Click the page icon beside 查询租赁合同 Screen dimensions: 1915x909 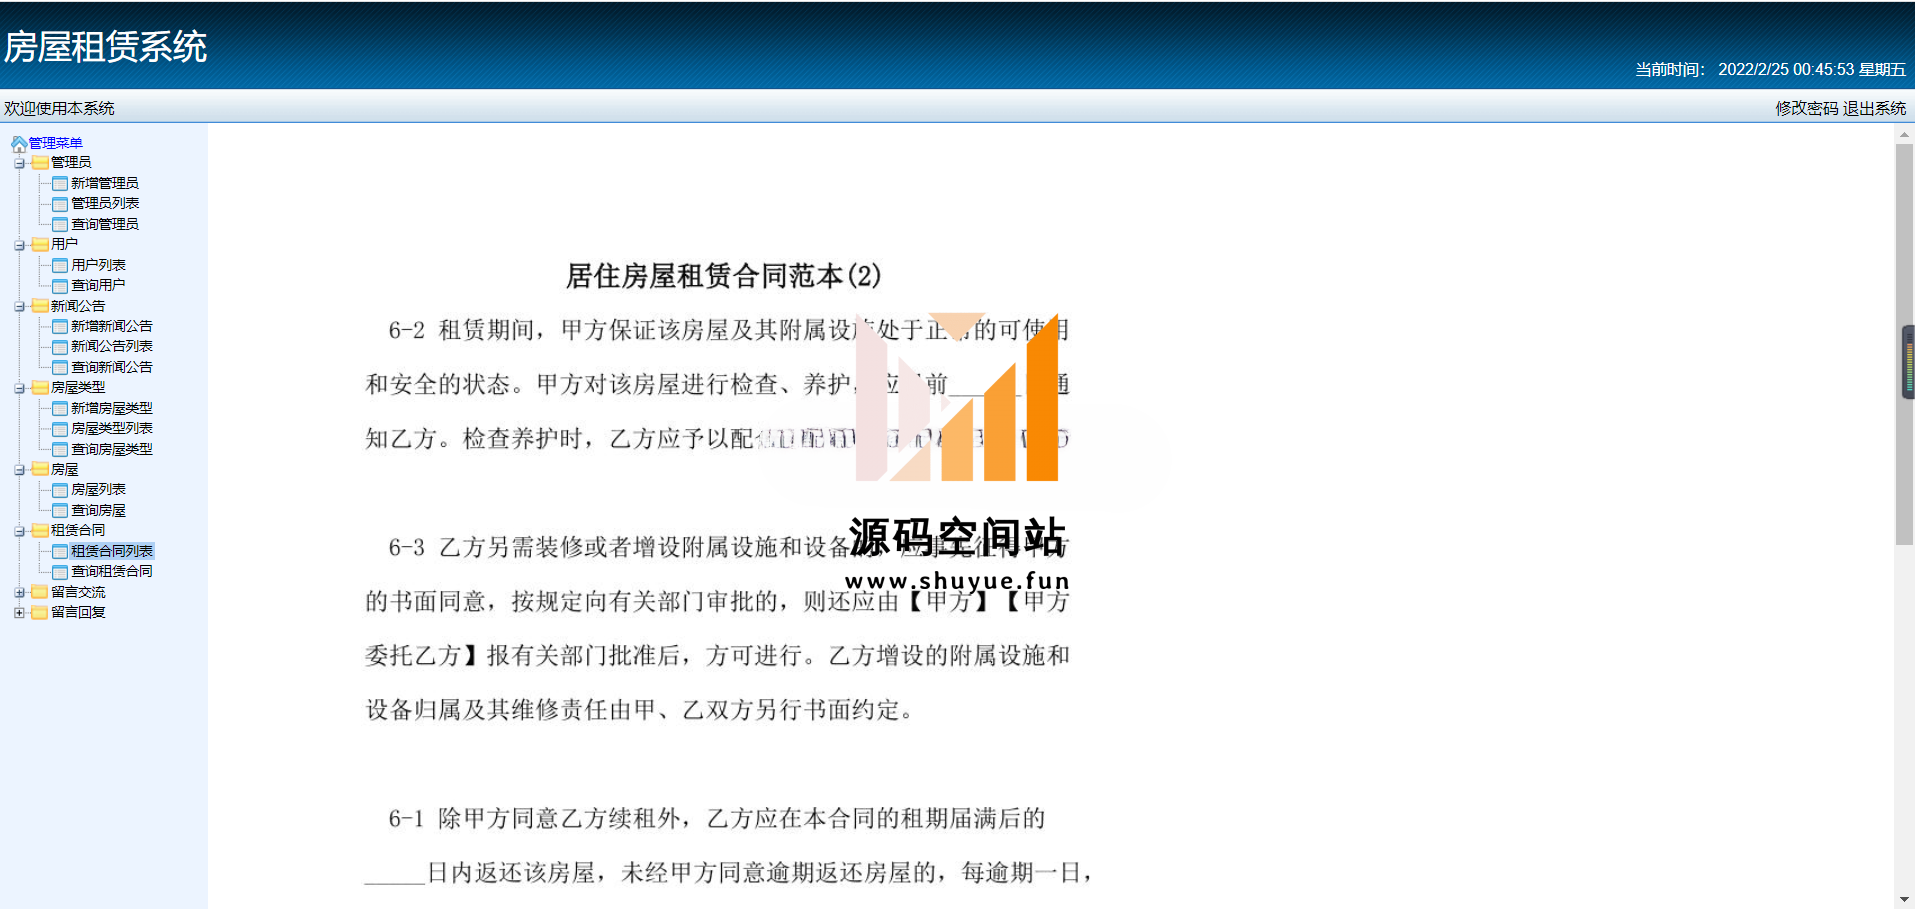(x=60, y=572)
